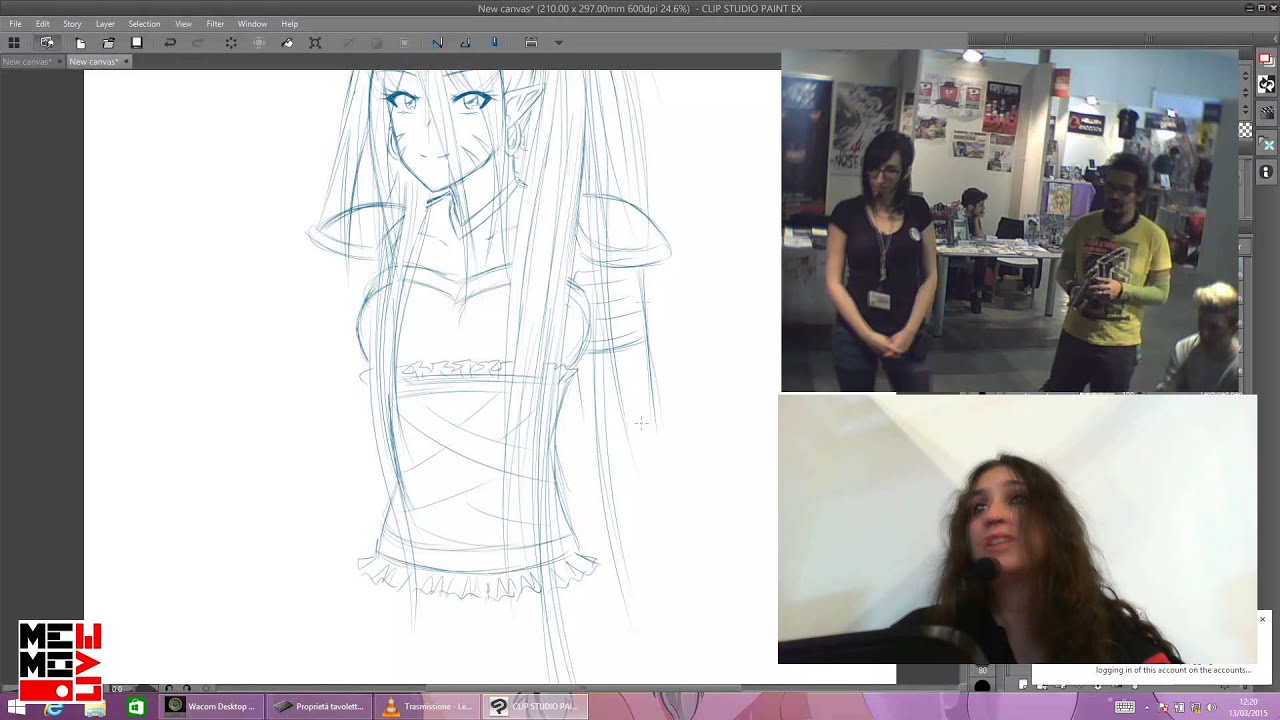Open the Help menu

(x=289, y=24)
